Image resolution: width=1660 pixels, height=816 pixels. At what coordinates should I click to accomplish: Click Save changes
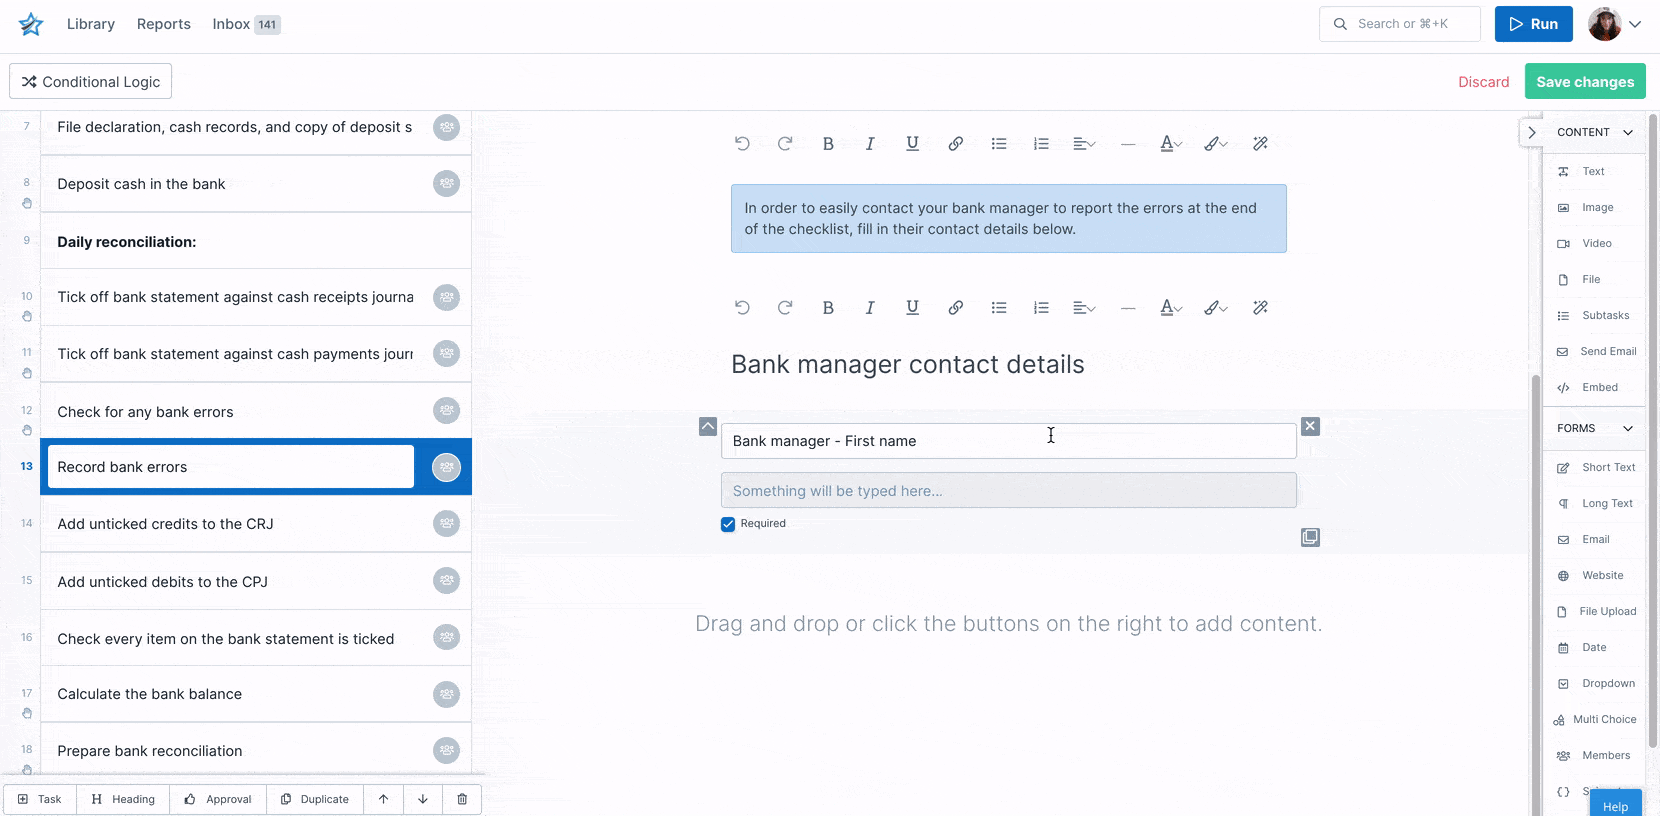(x=1585, y=82)
